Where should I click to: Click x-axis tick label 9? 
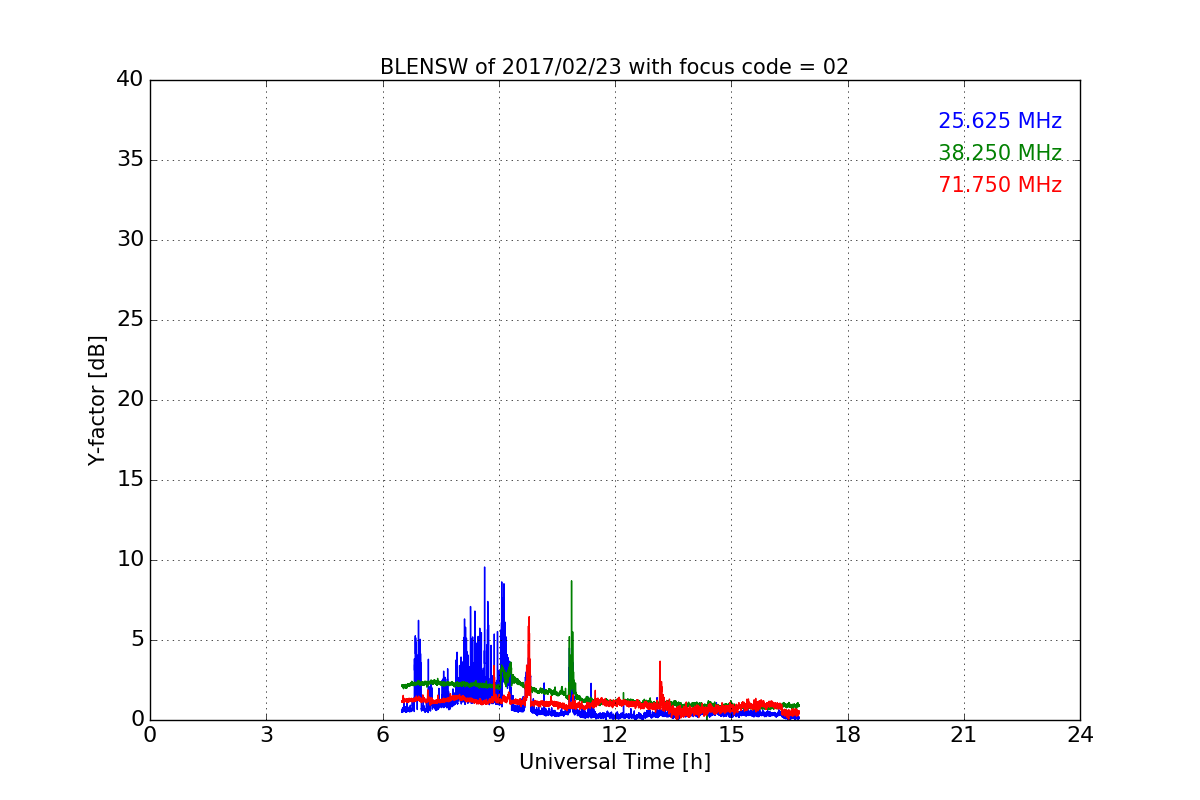(x=499, y=735)
